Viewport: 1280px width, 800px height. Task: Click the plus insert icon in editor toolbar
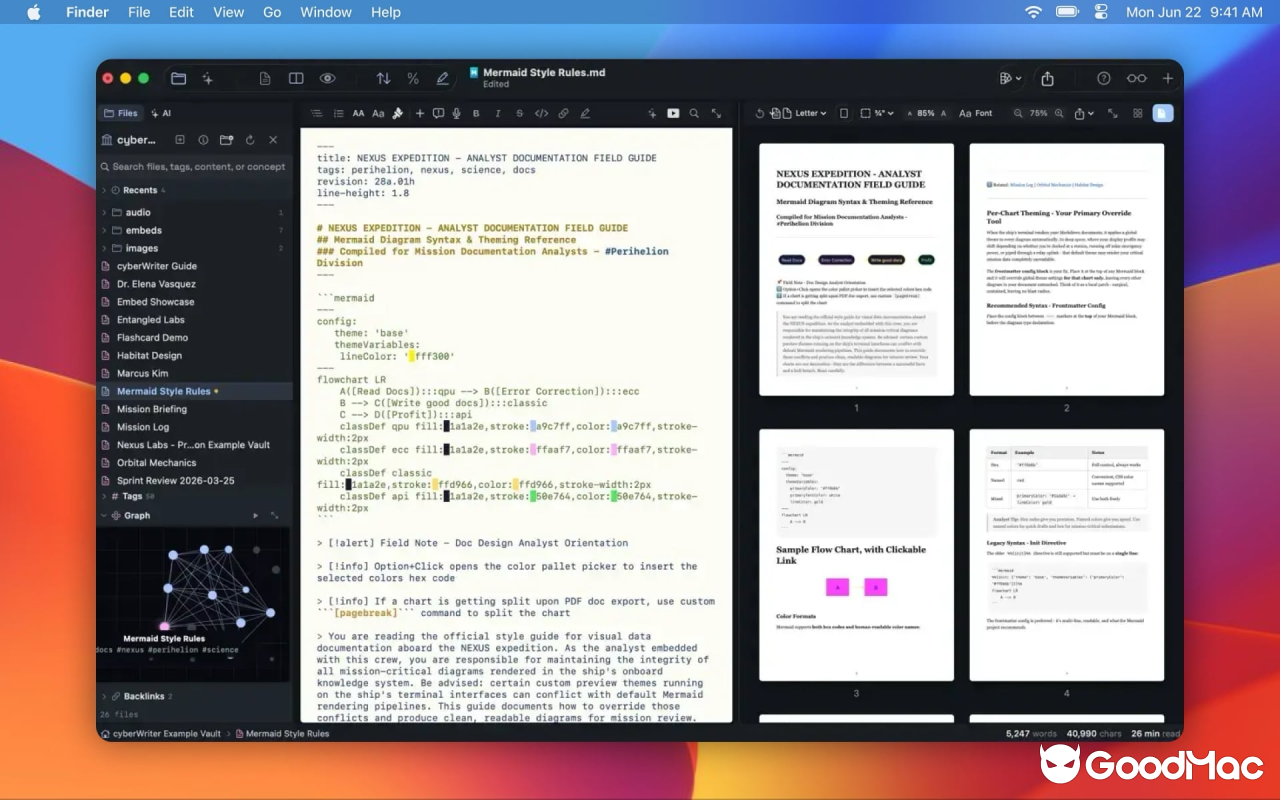(x=420, y=113)
